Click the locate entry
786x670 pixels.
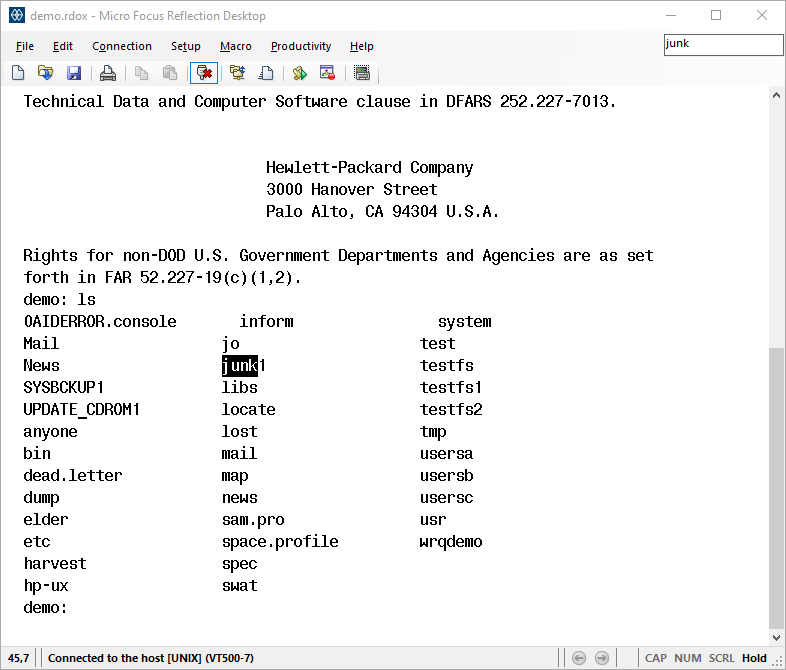pyautogui.click(x=249, y=409)
